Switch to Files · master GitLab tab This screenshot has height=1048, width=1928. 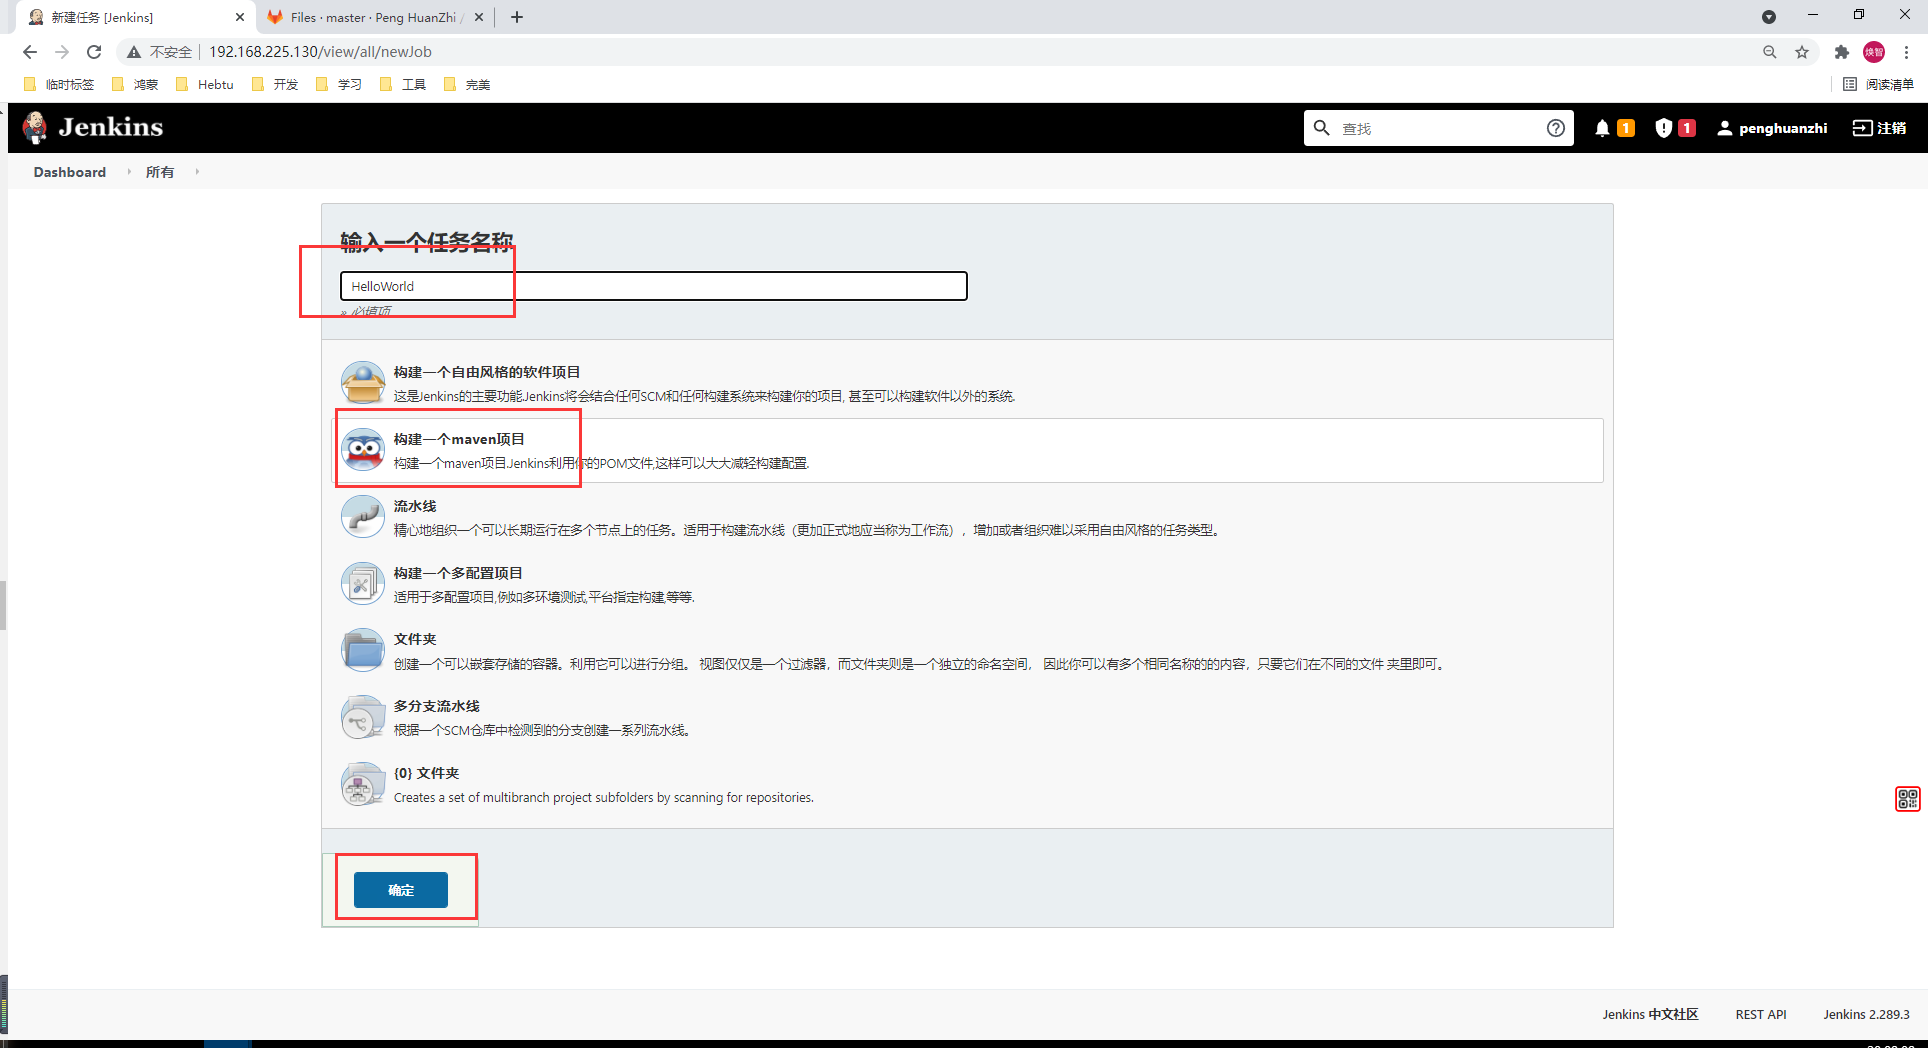pos(374,17)
